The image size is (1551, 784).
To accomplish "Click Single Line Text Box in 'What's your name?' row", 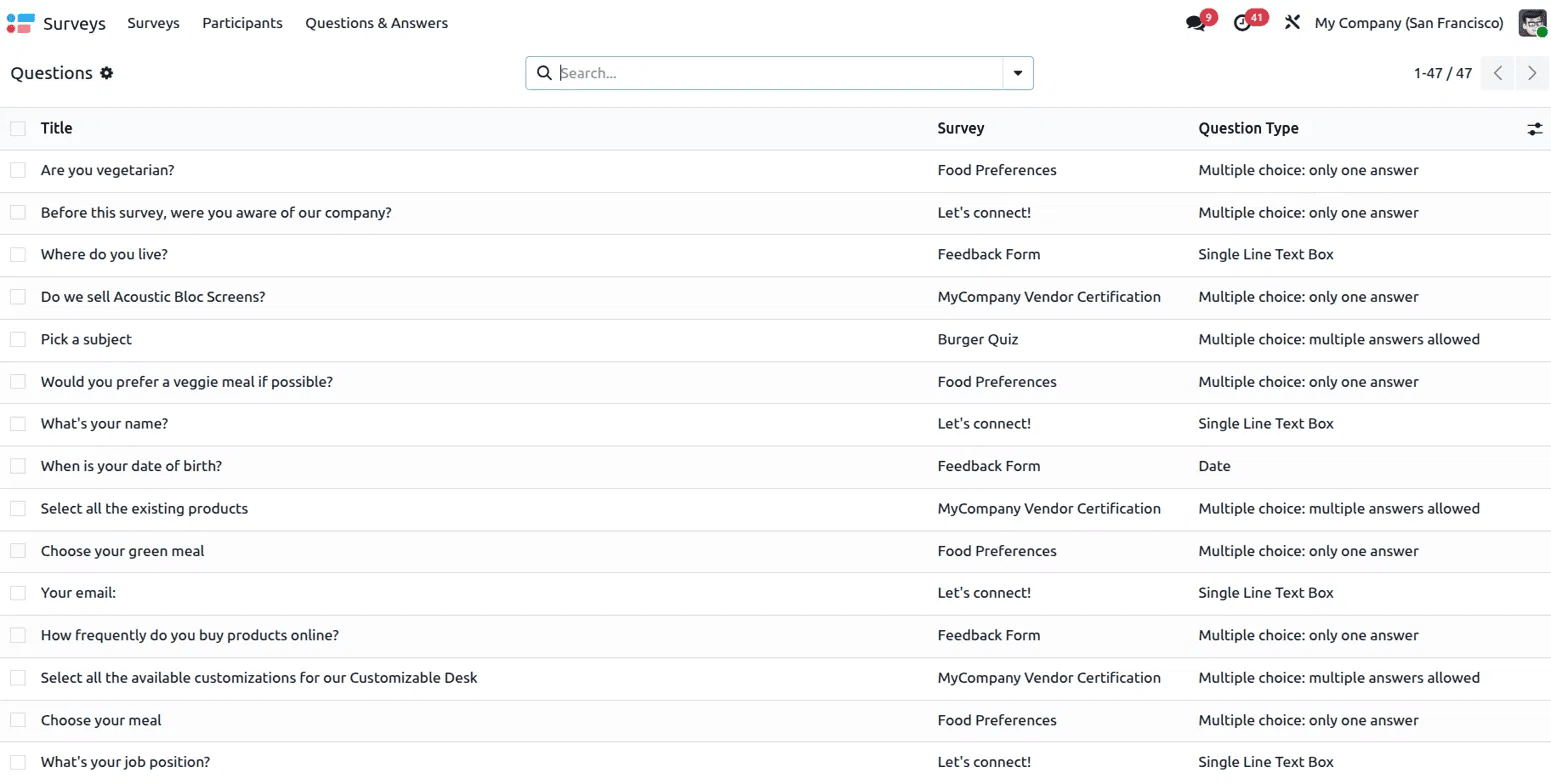I will [x=1266, y=423].
